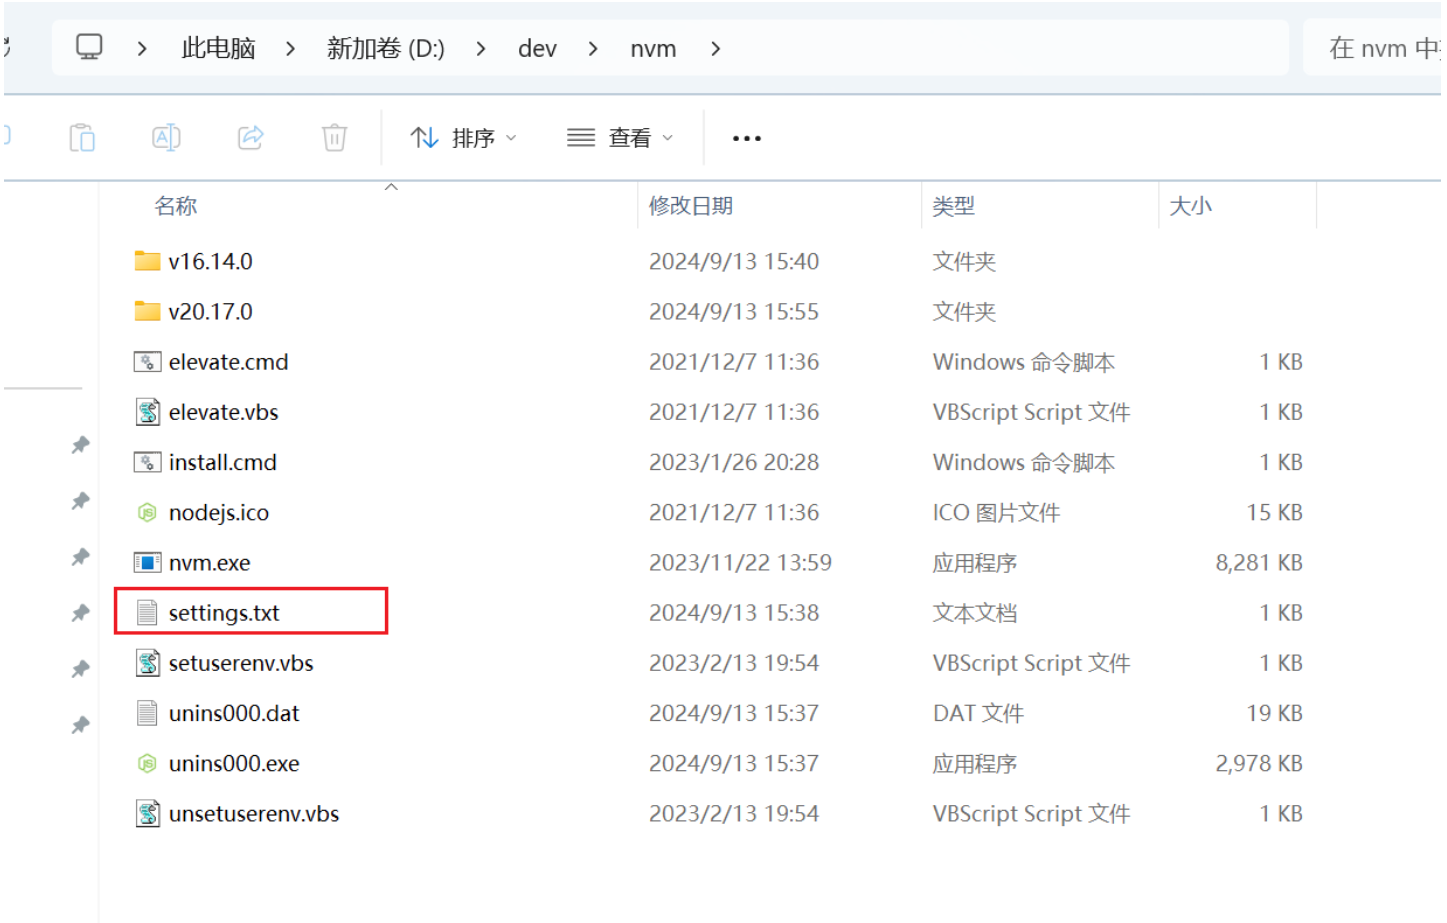Click the 19 KB size value

click(x=1274, y=713)
